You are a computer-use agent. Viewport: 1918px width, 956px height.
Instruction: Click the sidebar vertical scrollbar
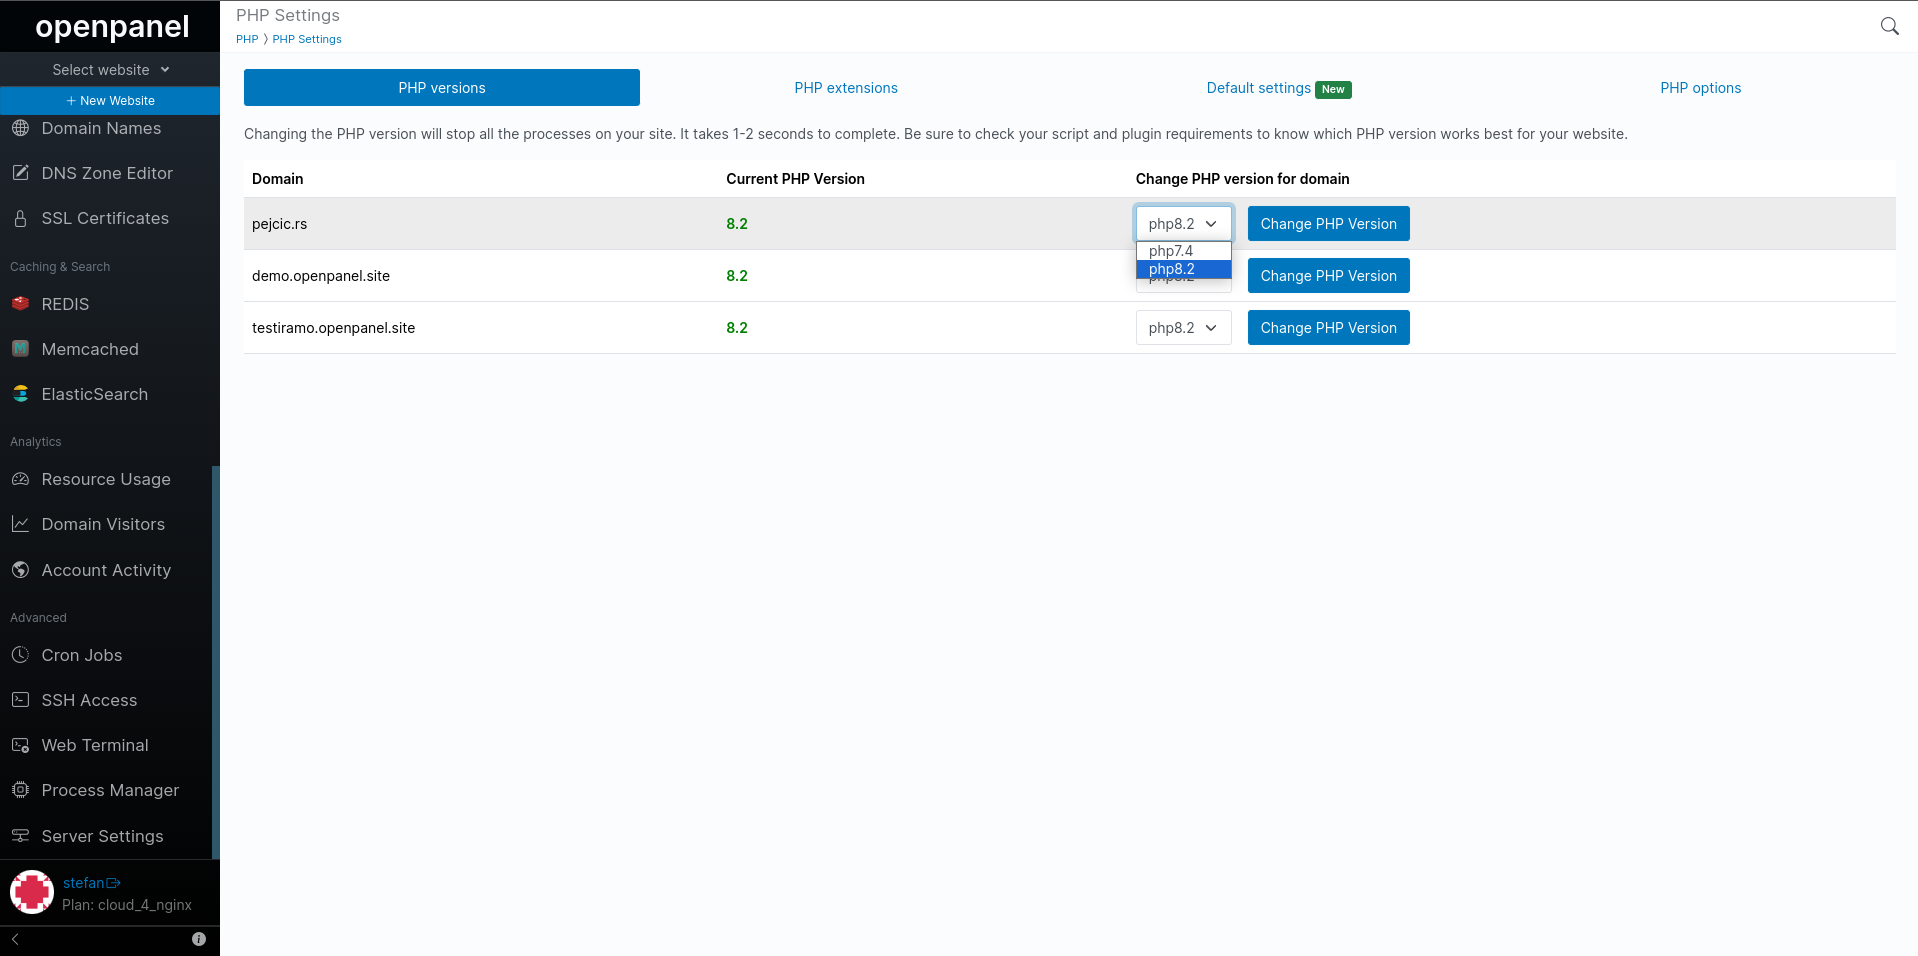coord(216,662)
